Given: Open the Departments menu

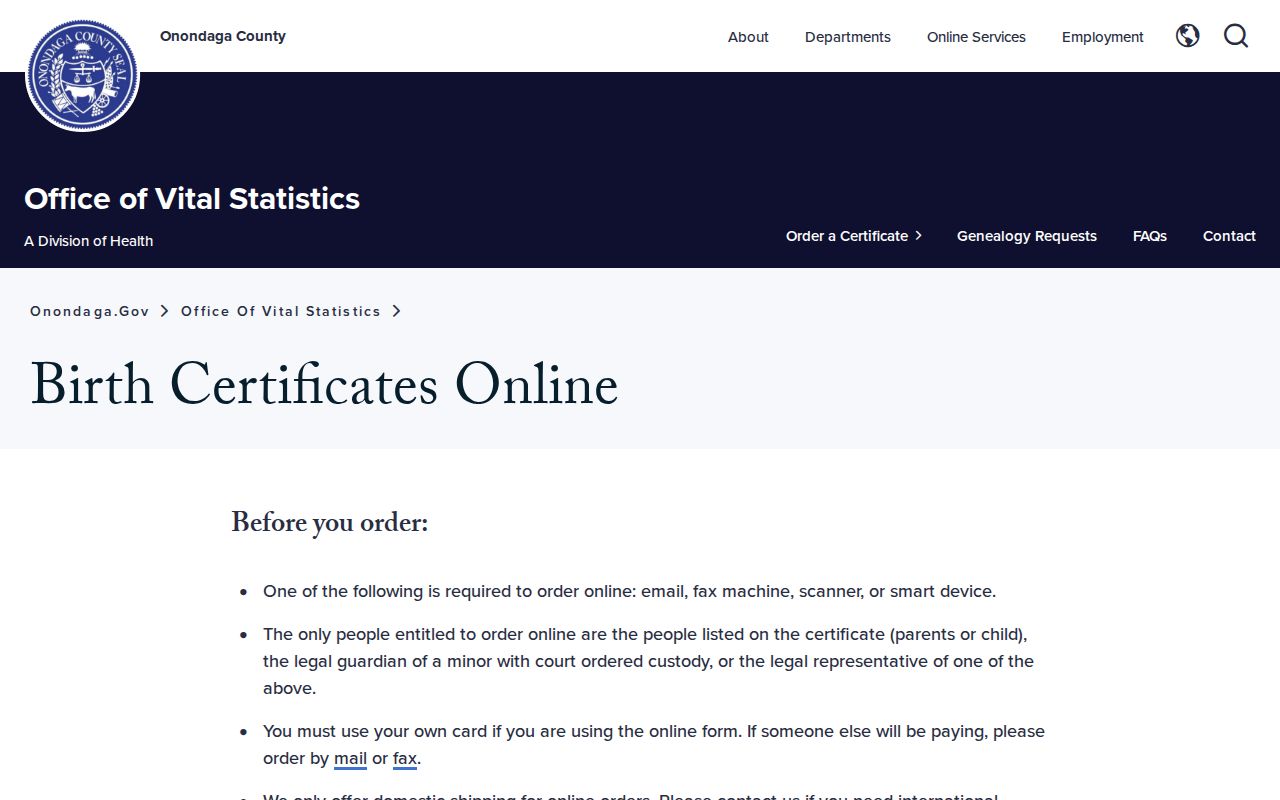Looking at the screenshot, I should point(847,37).
